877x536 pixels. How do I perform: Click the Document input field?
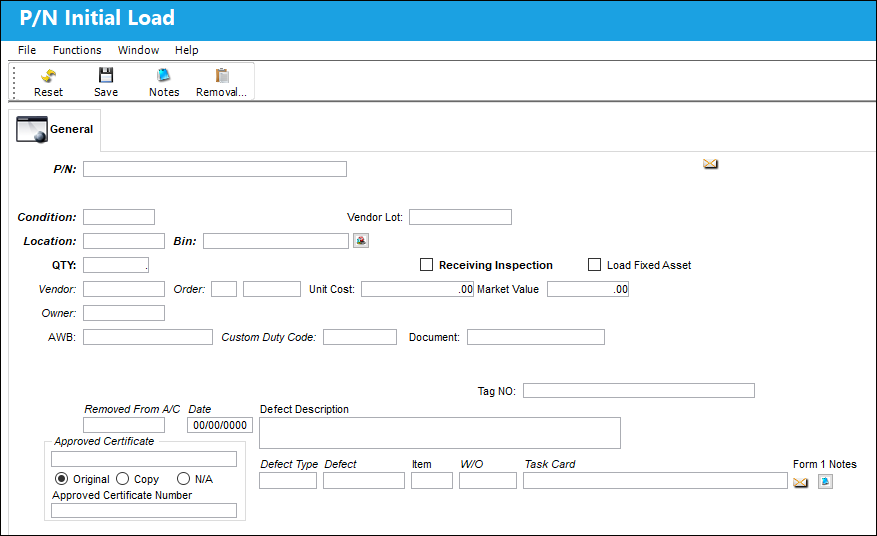pos(536,337)
